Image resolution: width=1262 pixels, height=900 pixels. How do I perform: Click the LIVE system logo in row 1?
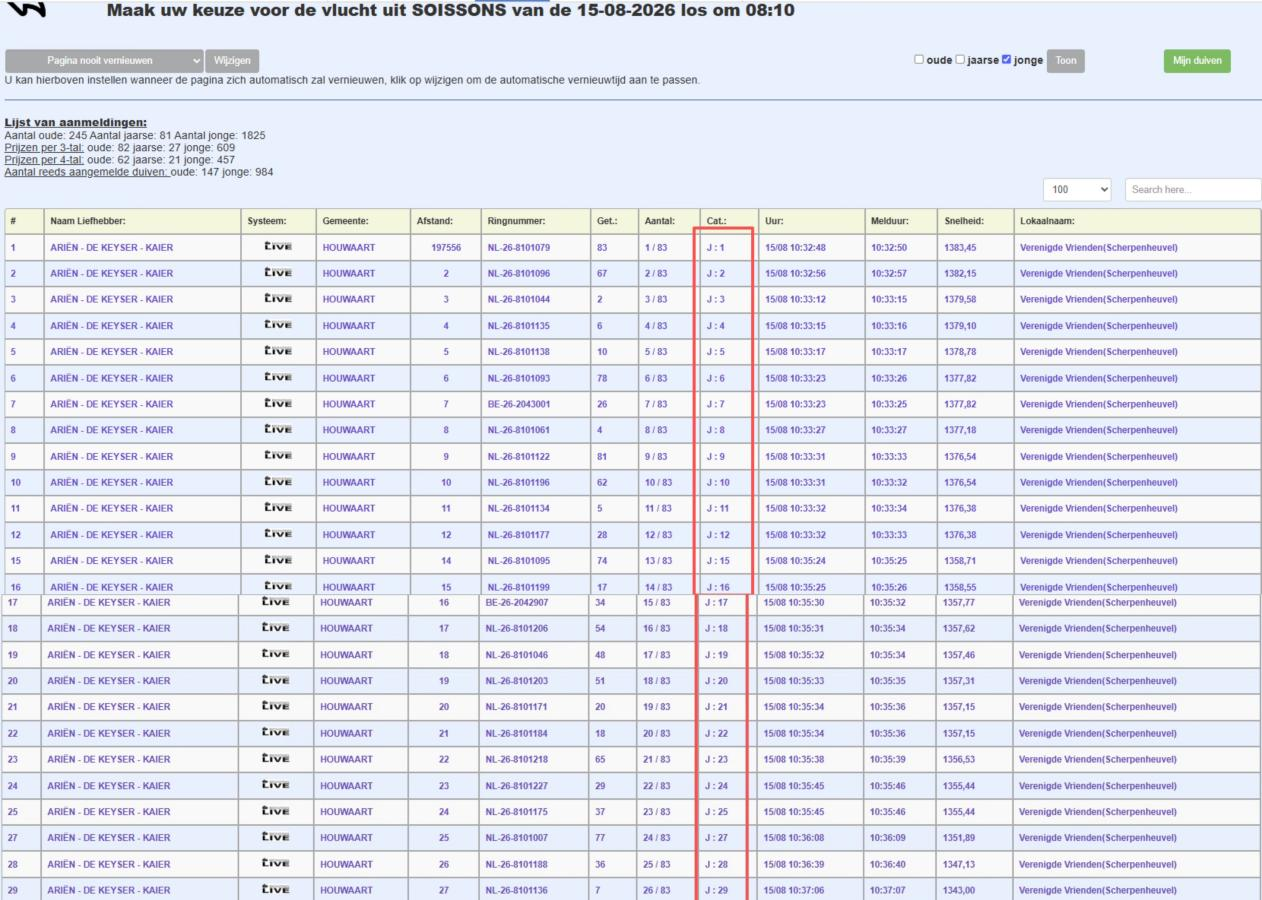pyautogui.click(x=276, y=247)
